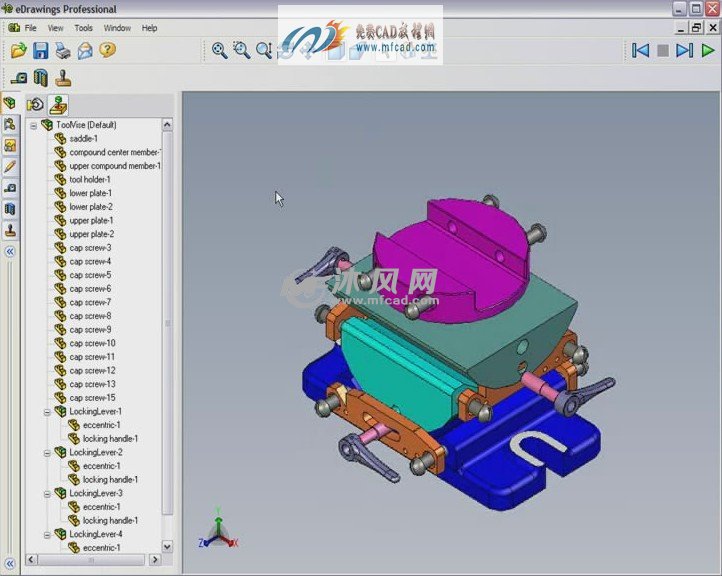Open the Markup pencil sidebar icon
This screenshot has width=722, height=576.
point(10,167)
